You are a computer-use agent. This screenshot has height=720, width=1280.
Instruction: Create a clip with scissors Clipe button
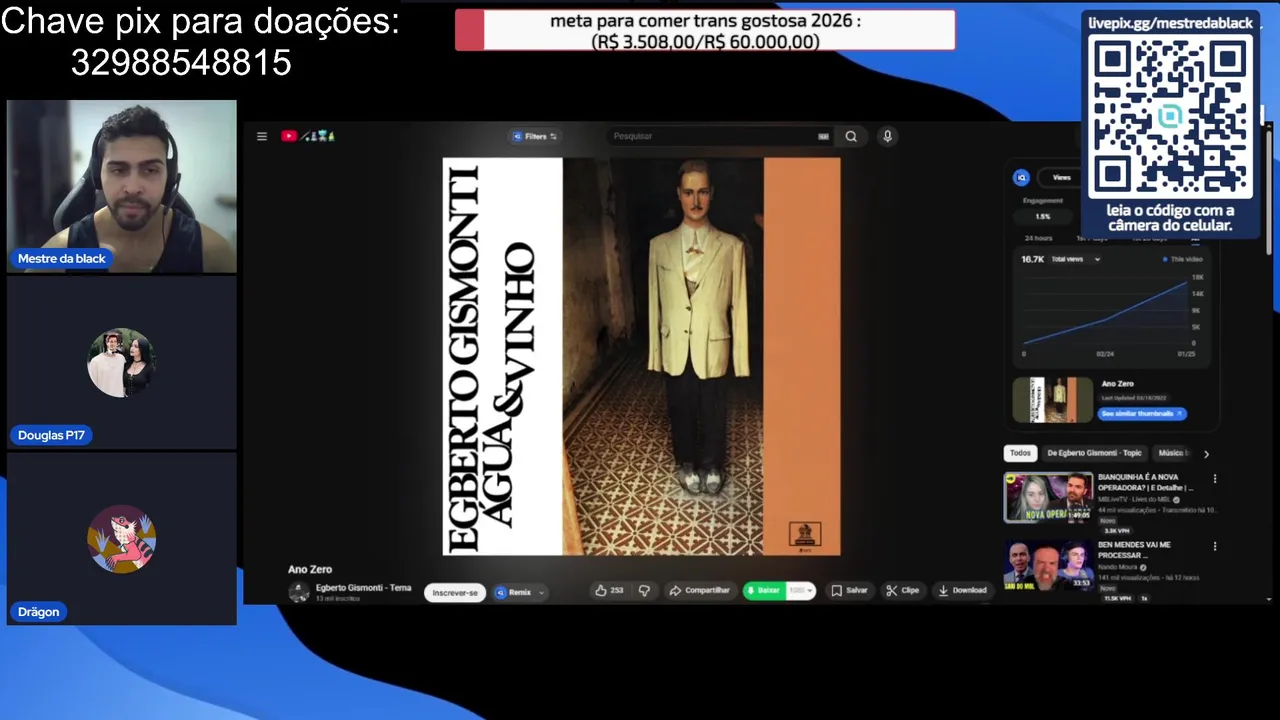click(x=903, y=590)
